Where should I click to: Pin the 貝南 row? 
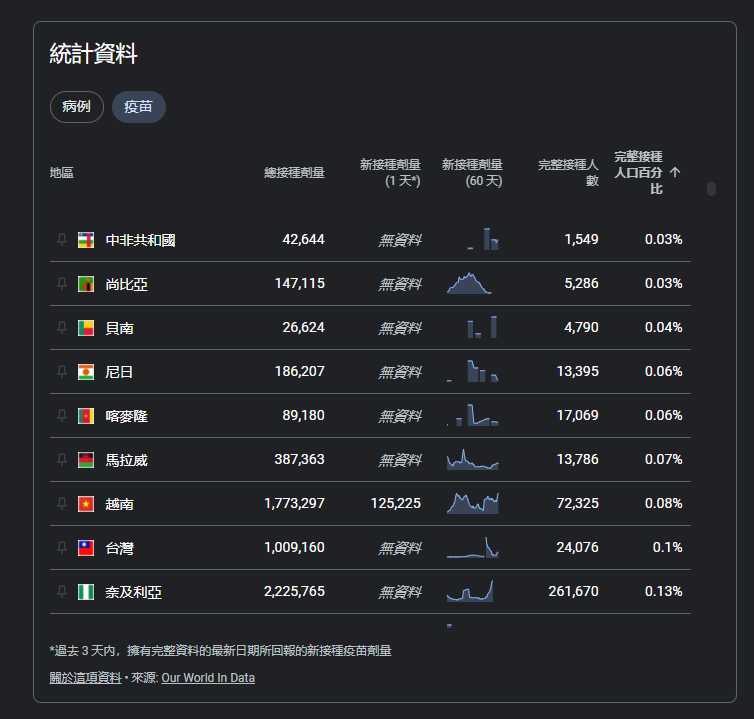tap(62, 328)
